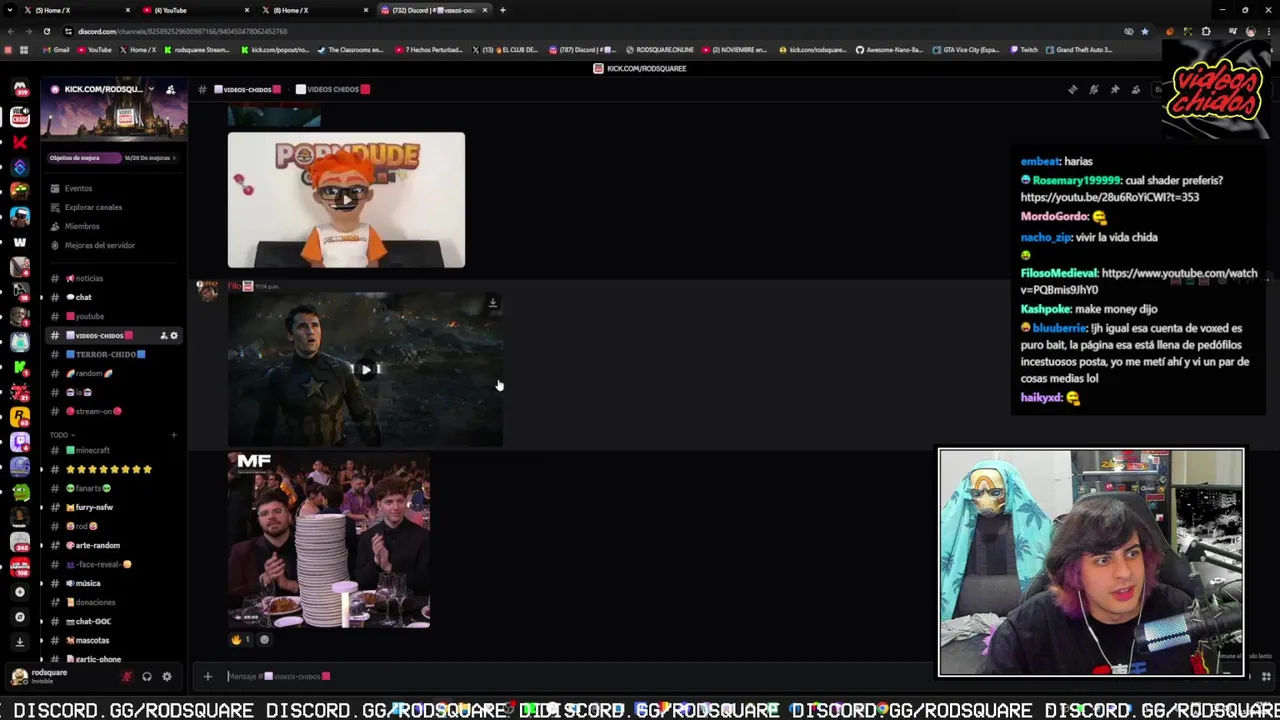The image size is (1280, 720).
Task: Open notification settings in channel header
Action: [1093, 90]
